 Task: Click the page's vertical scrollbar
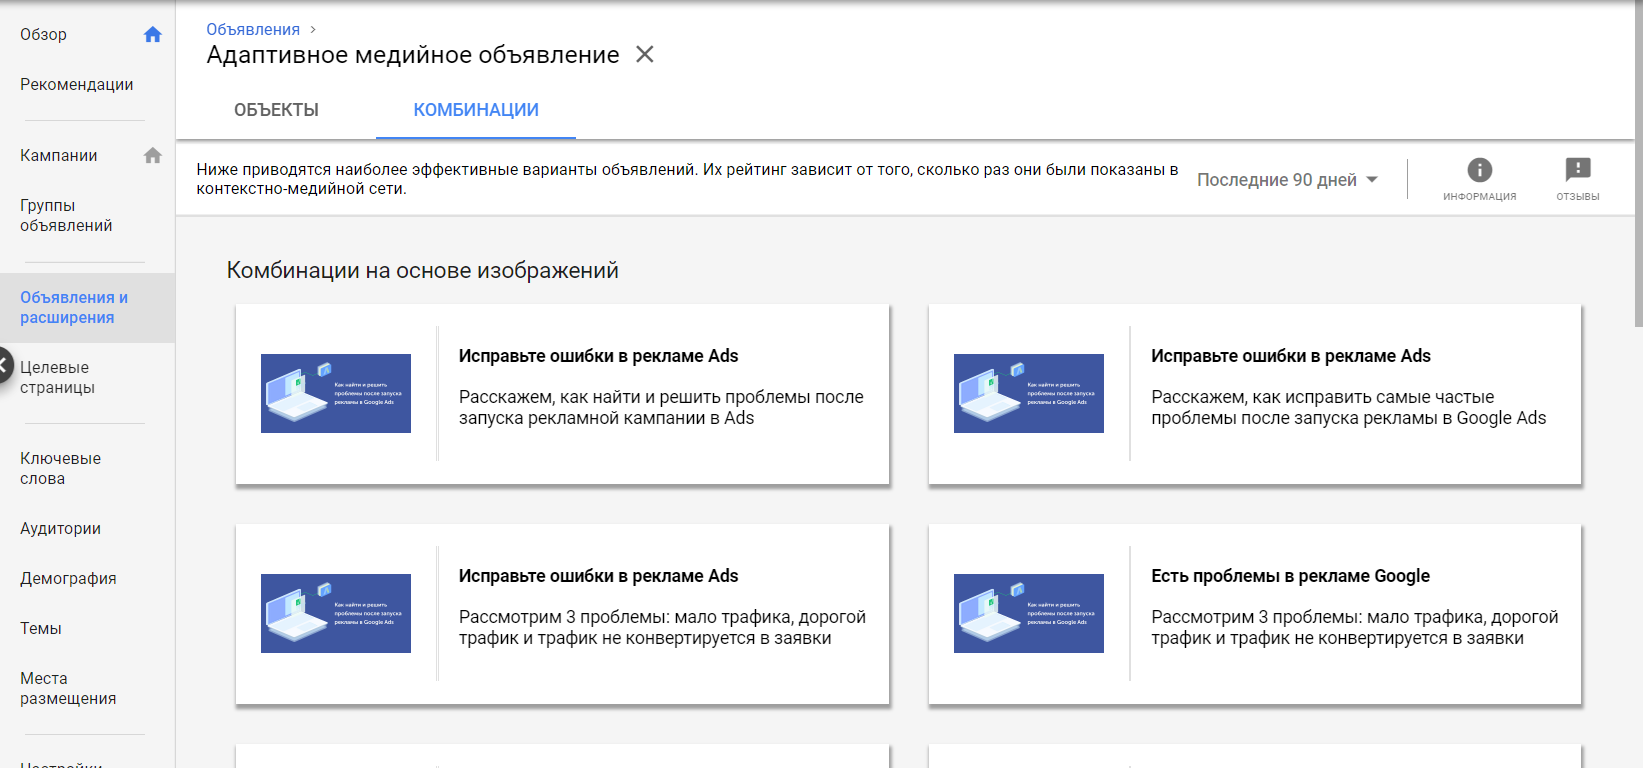[x=1637, y=165]
